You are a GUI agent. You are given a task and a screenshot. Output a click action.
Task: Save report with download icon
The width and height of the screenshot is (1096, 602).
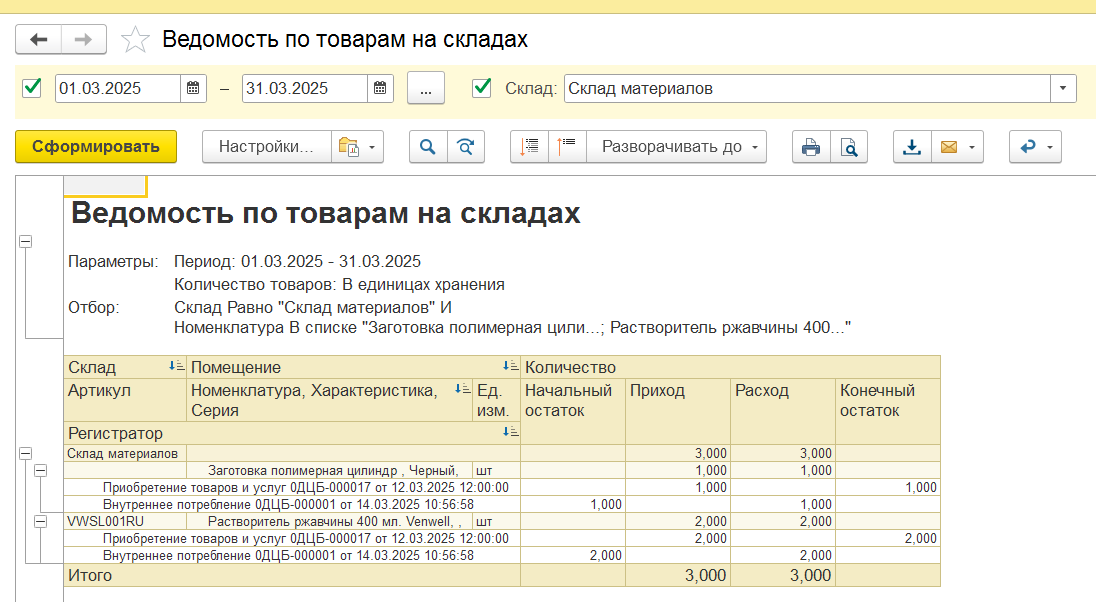click(x=912, y=147)
